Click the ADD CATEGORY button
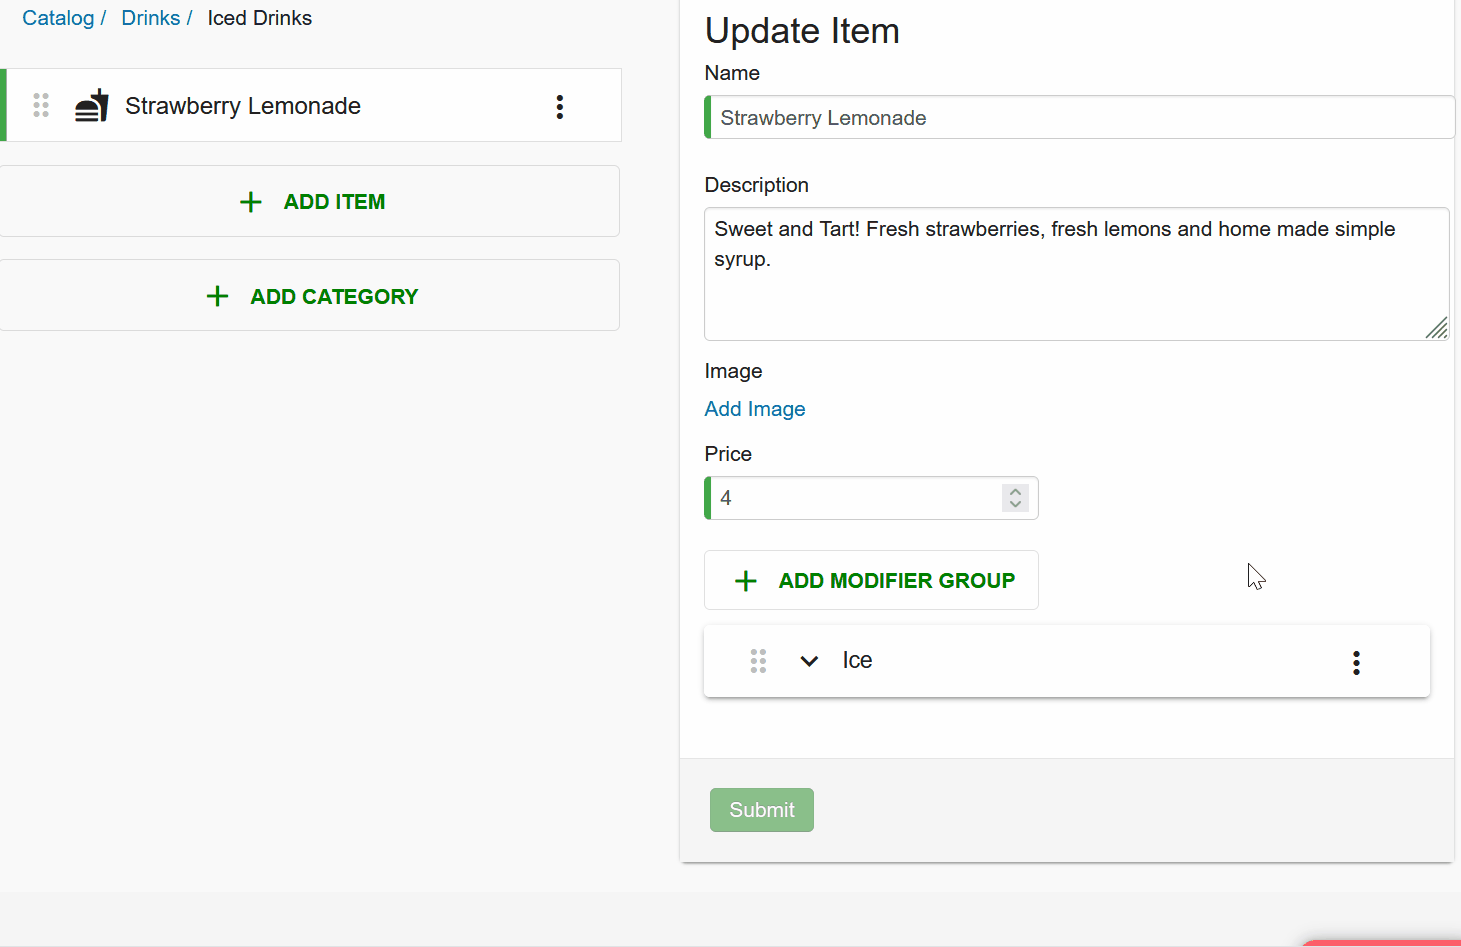1461x947 pixels. click(x=310, y=296)
